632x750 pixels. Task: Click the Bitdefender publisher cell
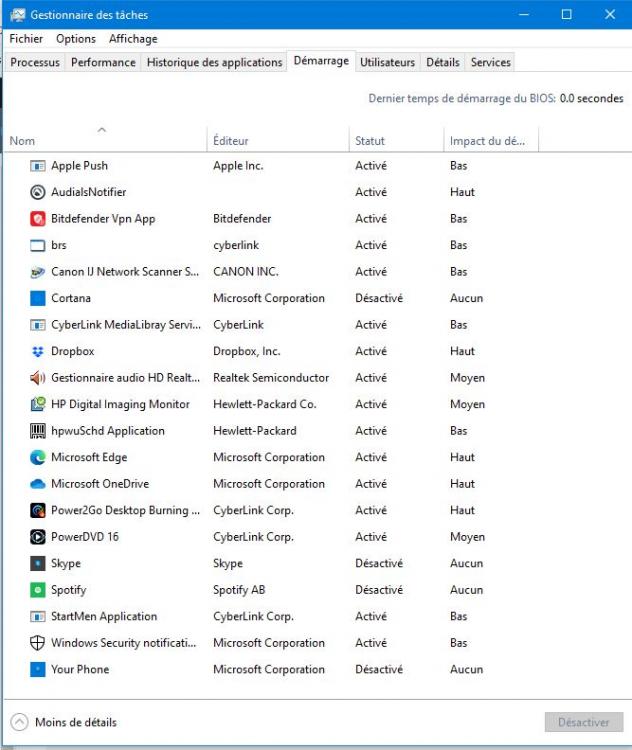tap(242, 219)
